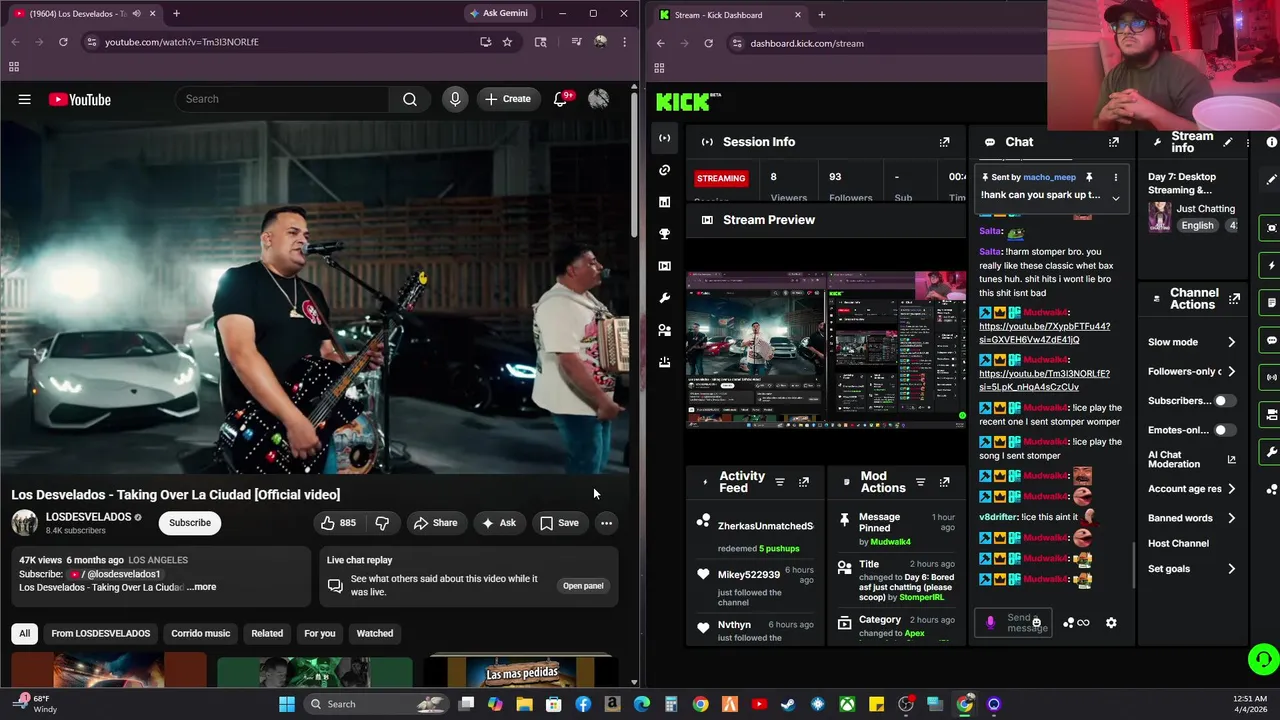Pop out the Mod Actions panel
Screen dimensions: 1280x720
(944, 482)
